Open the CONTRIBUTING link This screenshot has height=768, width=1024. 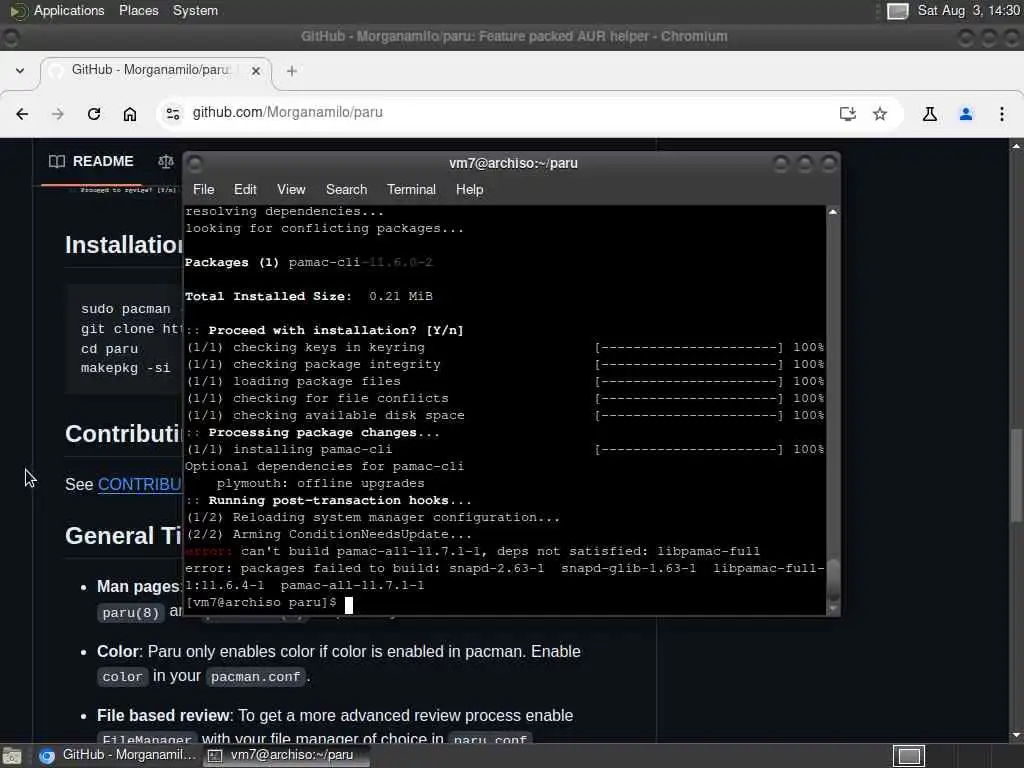click(x=140, y=485)
